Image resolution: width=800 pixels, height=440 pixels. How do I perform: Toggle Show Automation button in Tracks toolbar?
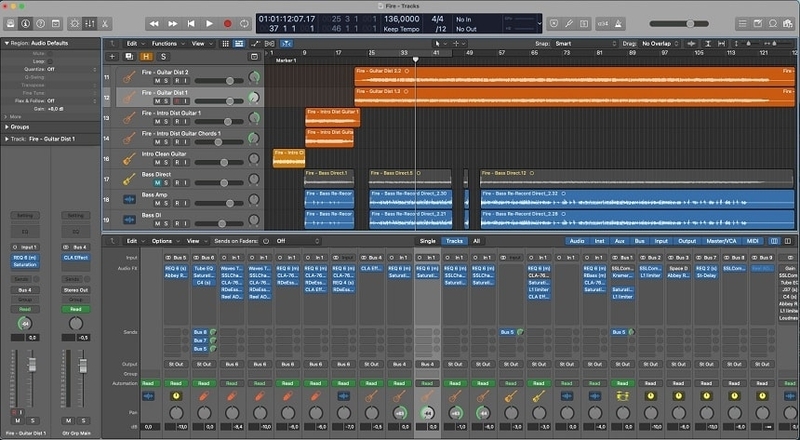tap(255, 44)
